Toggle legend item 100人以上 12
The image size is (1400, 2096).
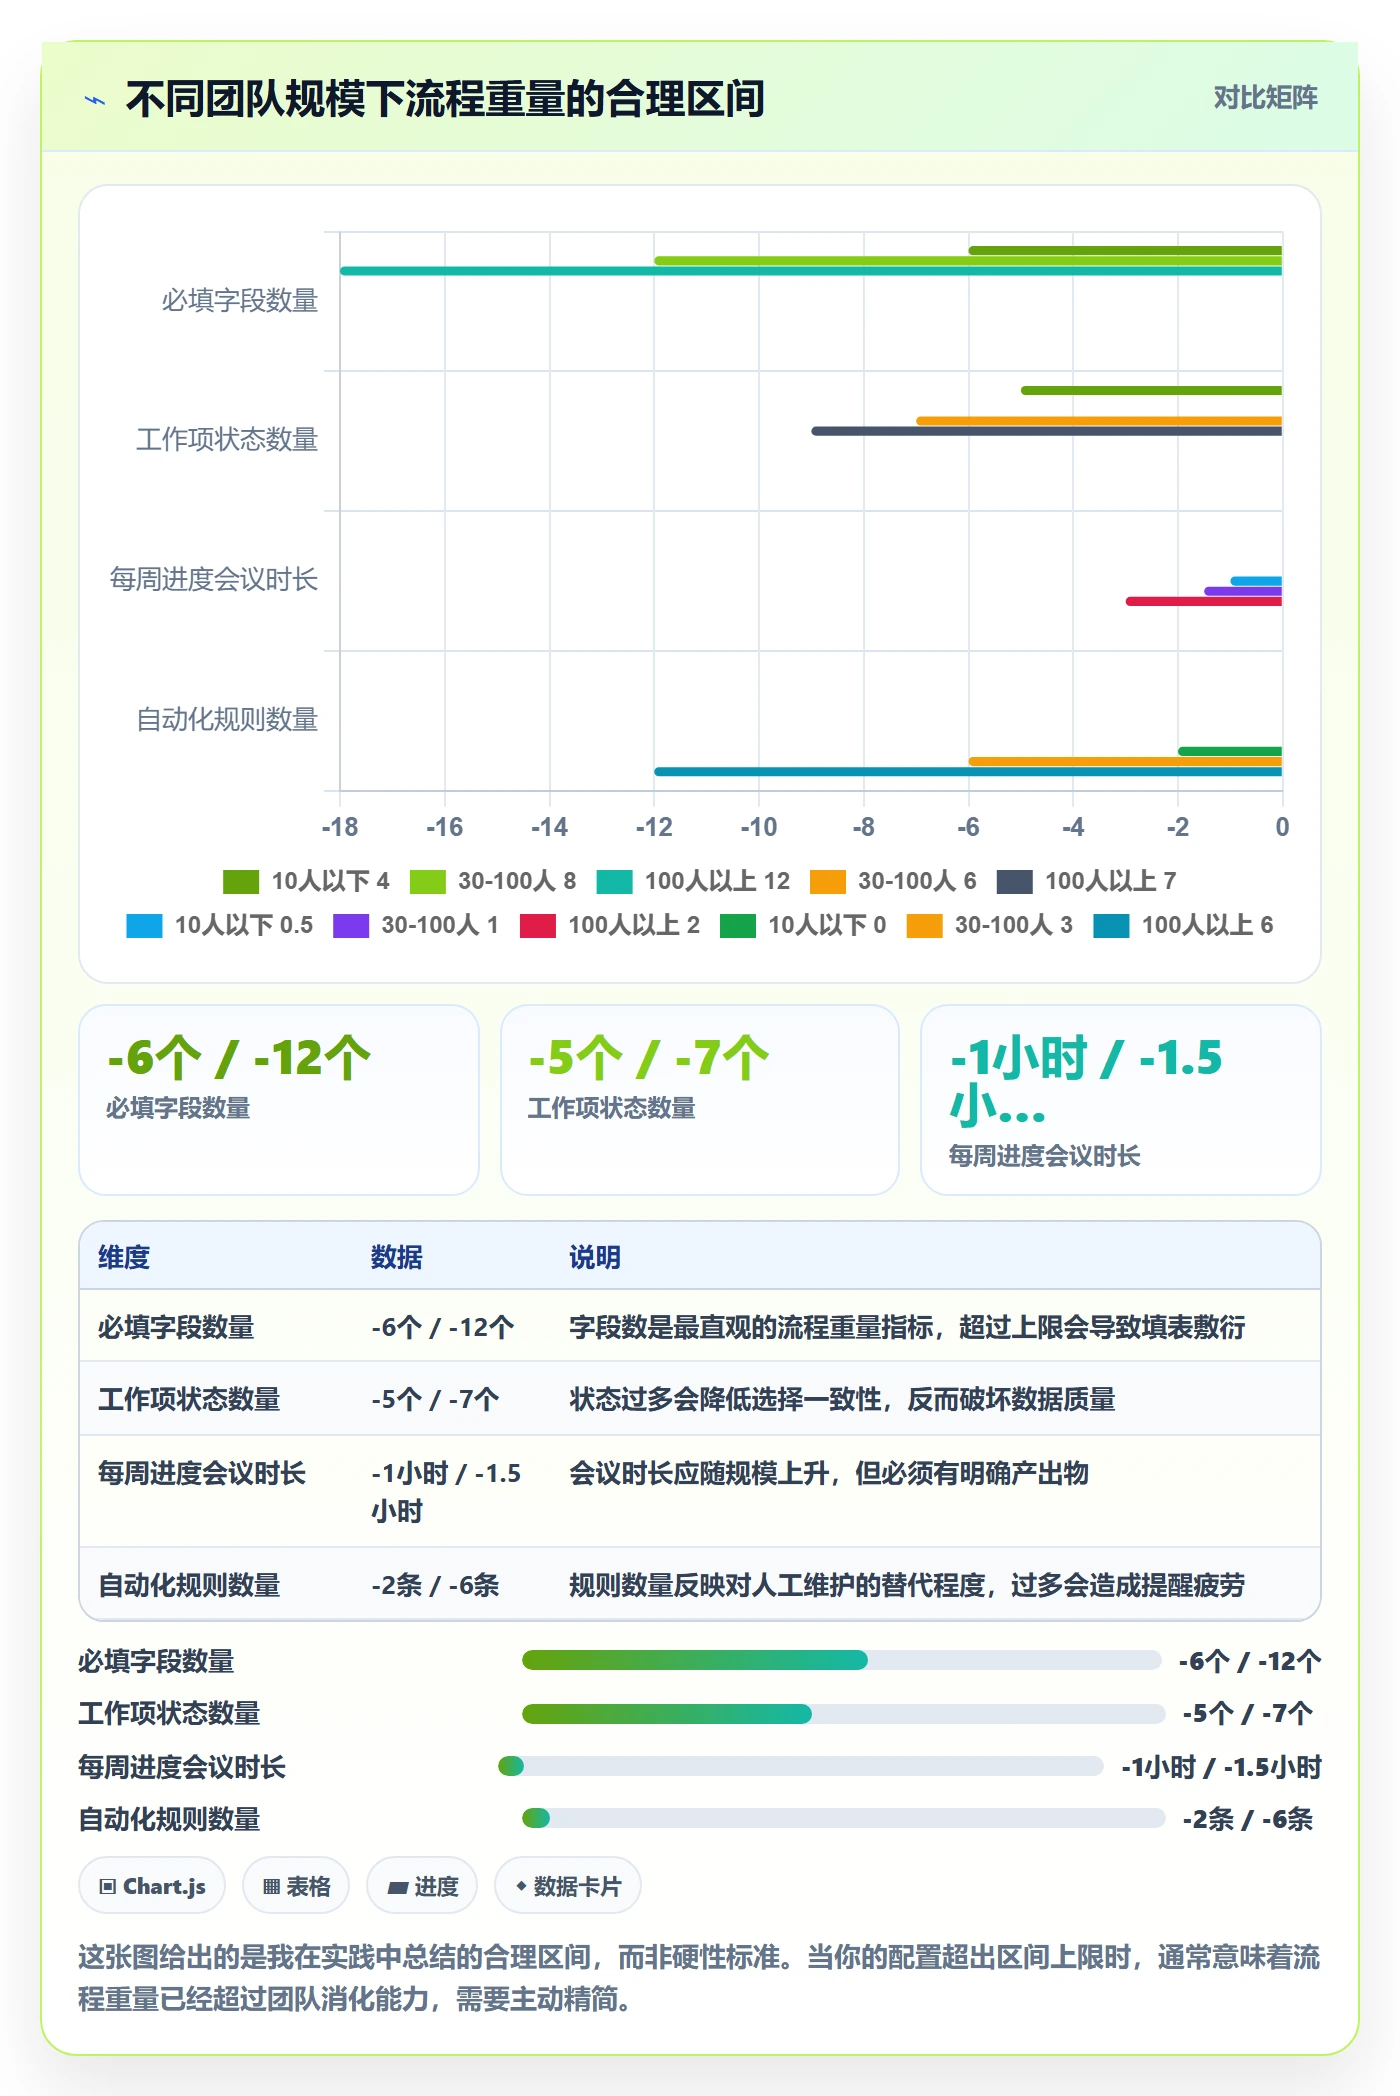[693, 881]
